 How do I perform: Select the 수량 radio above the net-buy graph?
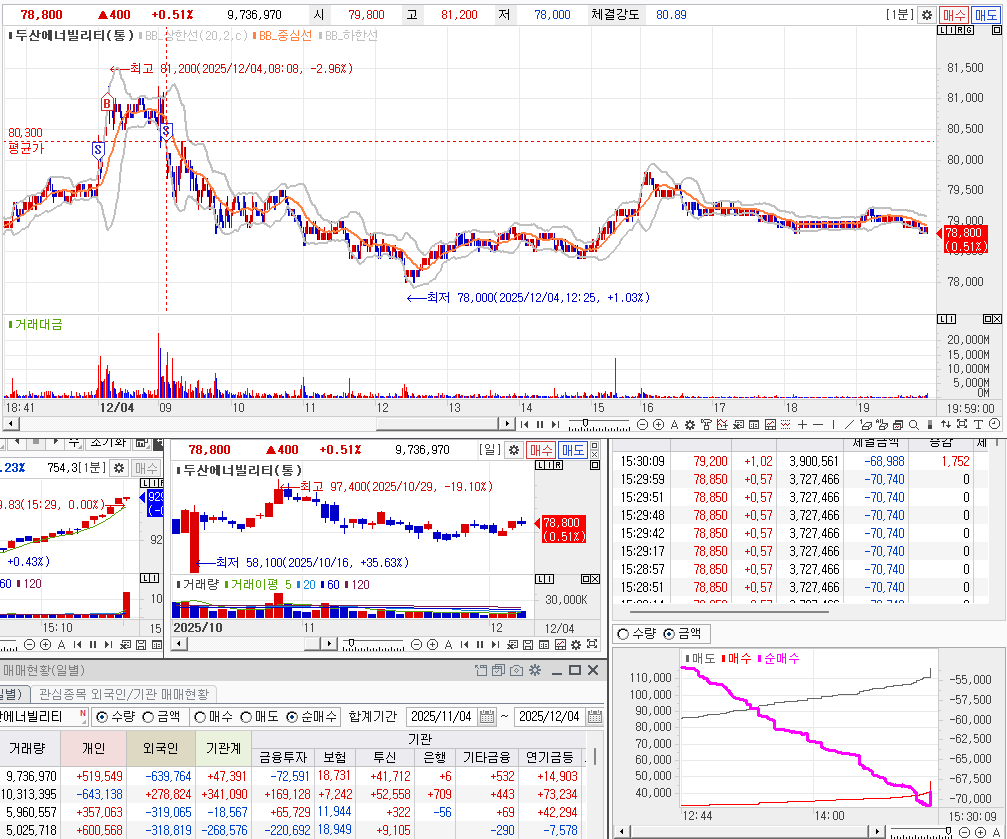(x=622, y=634)
